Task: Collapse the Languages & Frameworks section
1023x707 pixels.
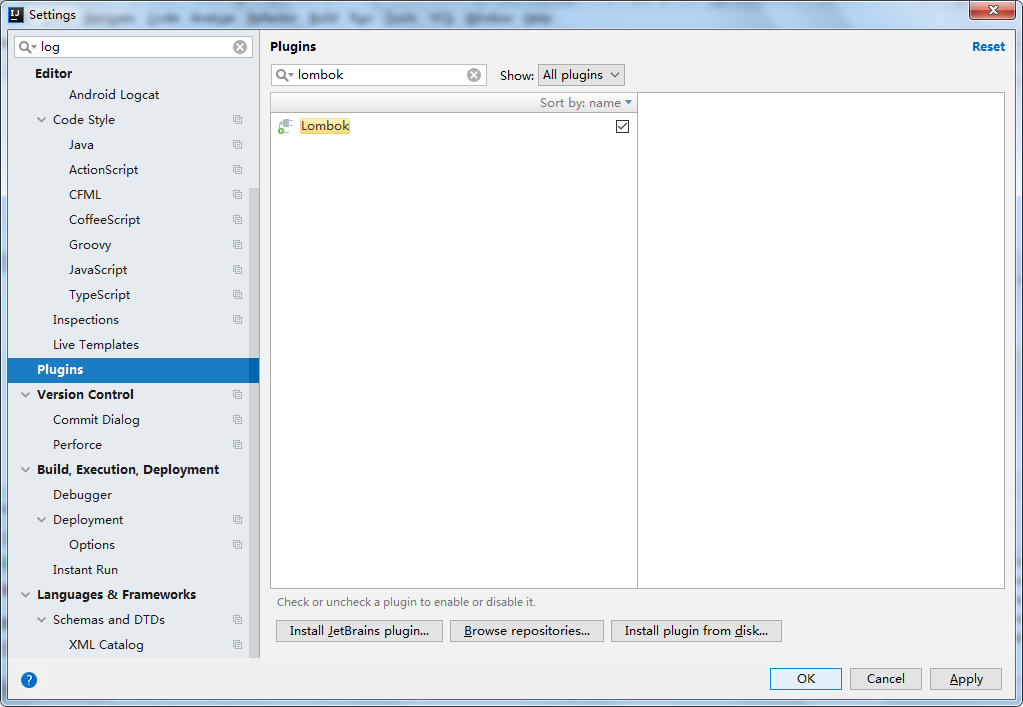Action: [x=25, y=595]
